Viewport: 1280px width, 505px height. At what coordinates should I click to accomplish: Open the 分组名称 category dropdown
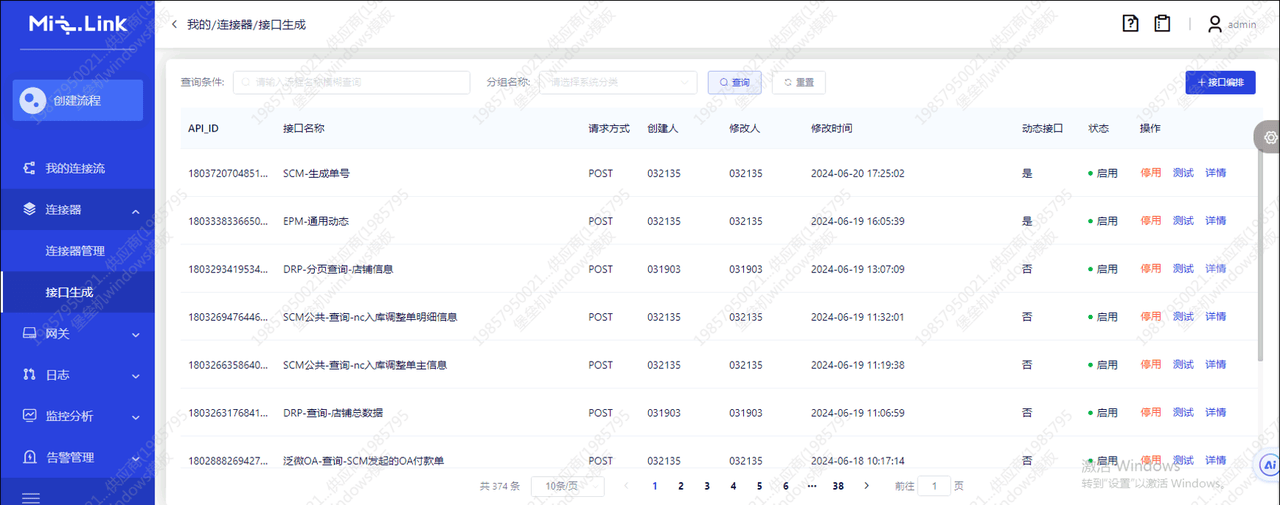click(618, 82)
